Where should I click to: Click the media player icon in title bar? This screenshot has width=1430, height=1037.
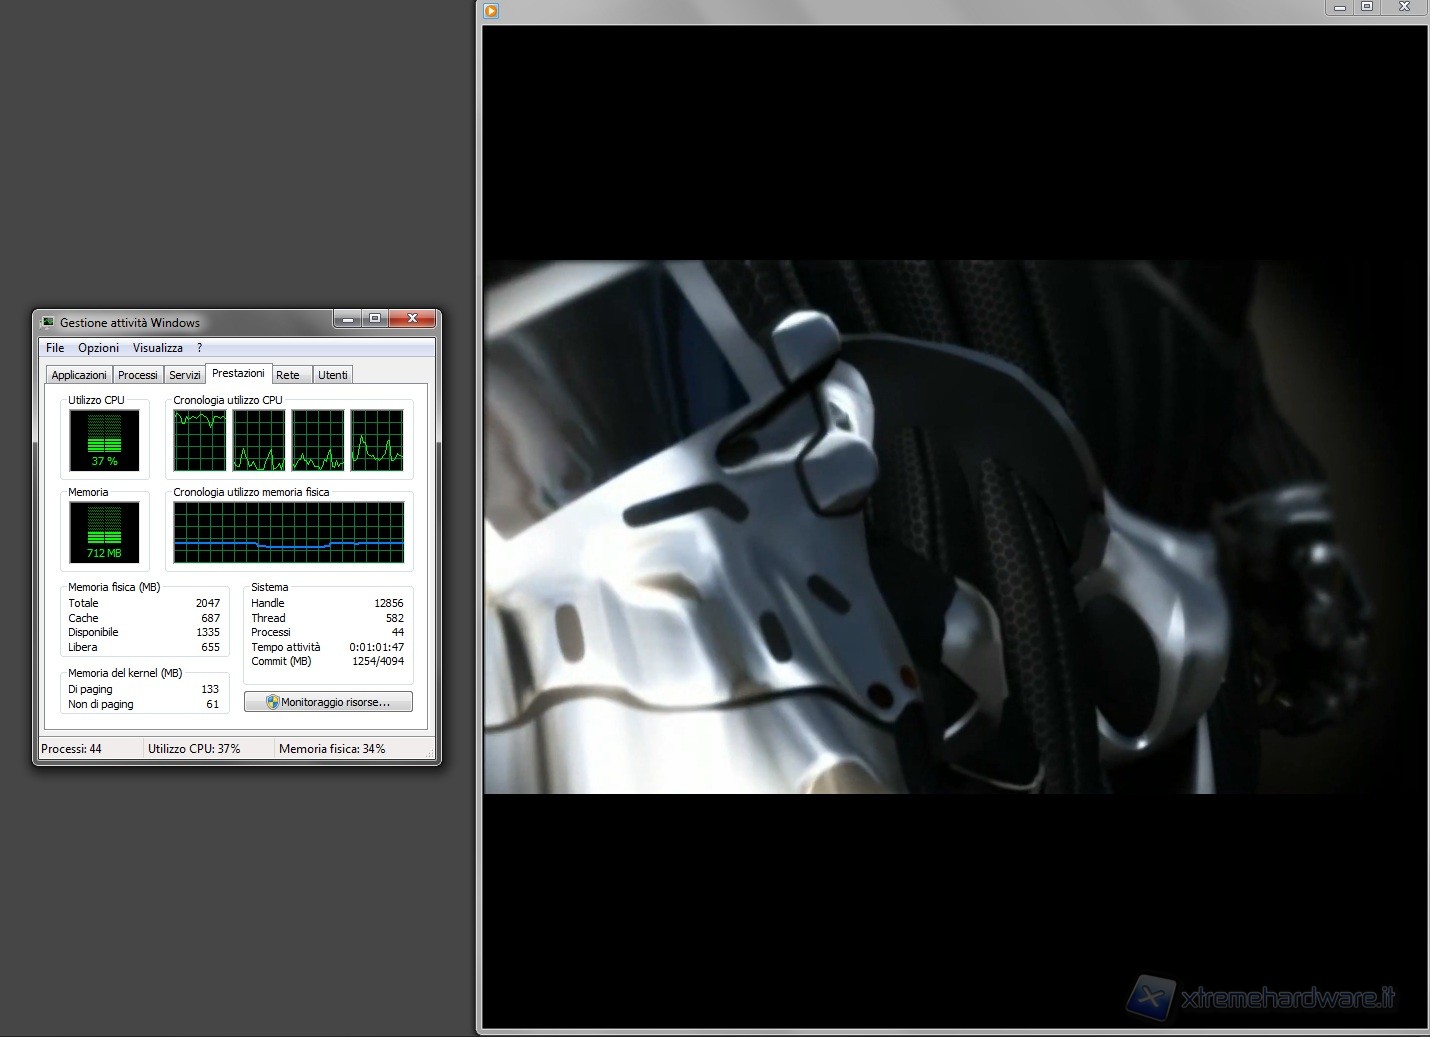pyautogui.click(x=491, y=11)
